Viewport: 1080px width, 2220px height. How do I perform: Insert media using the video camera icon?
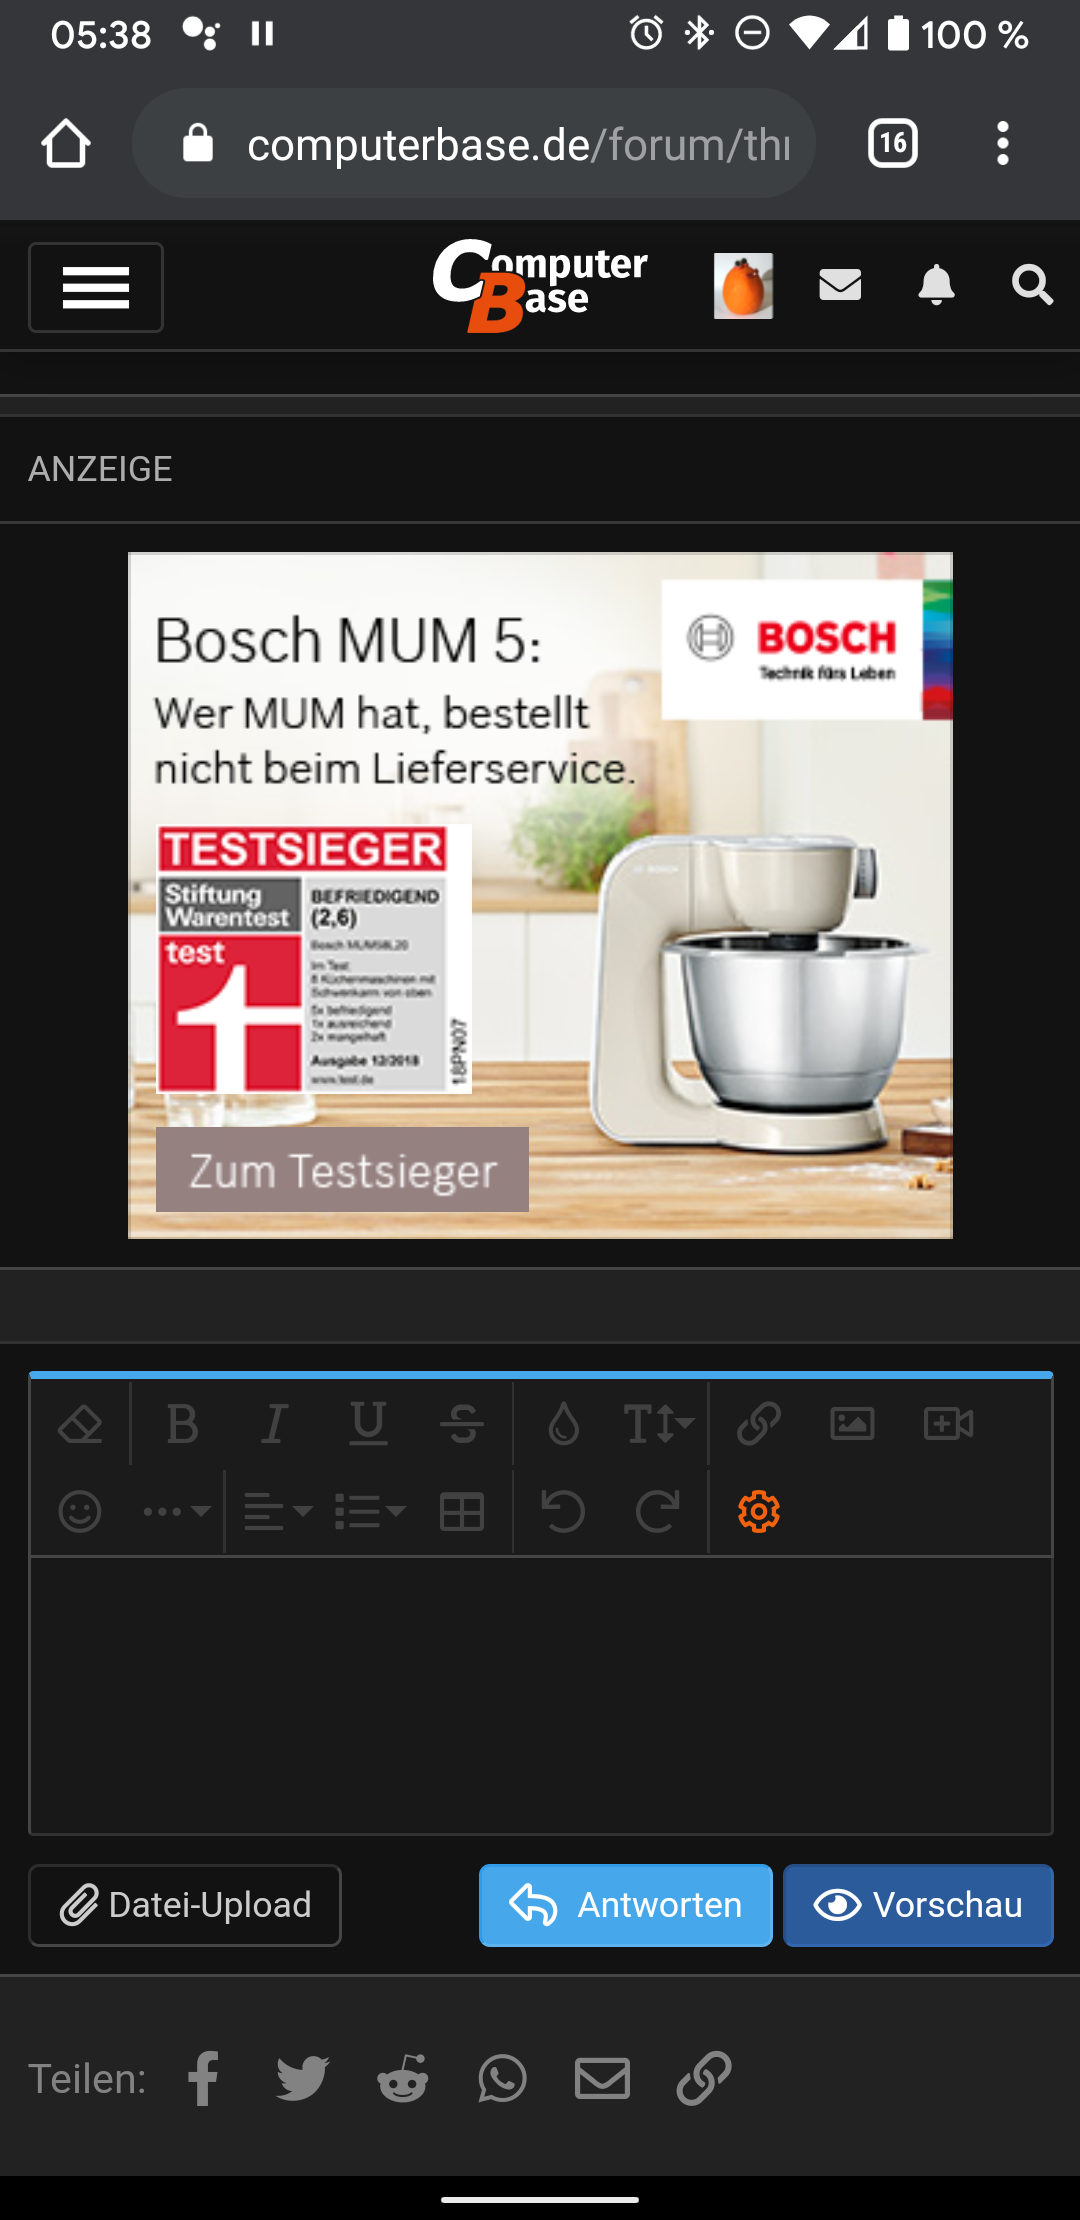[948, 1424]
